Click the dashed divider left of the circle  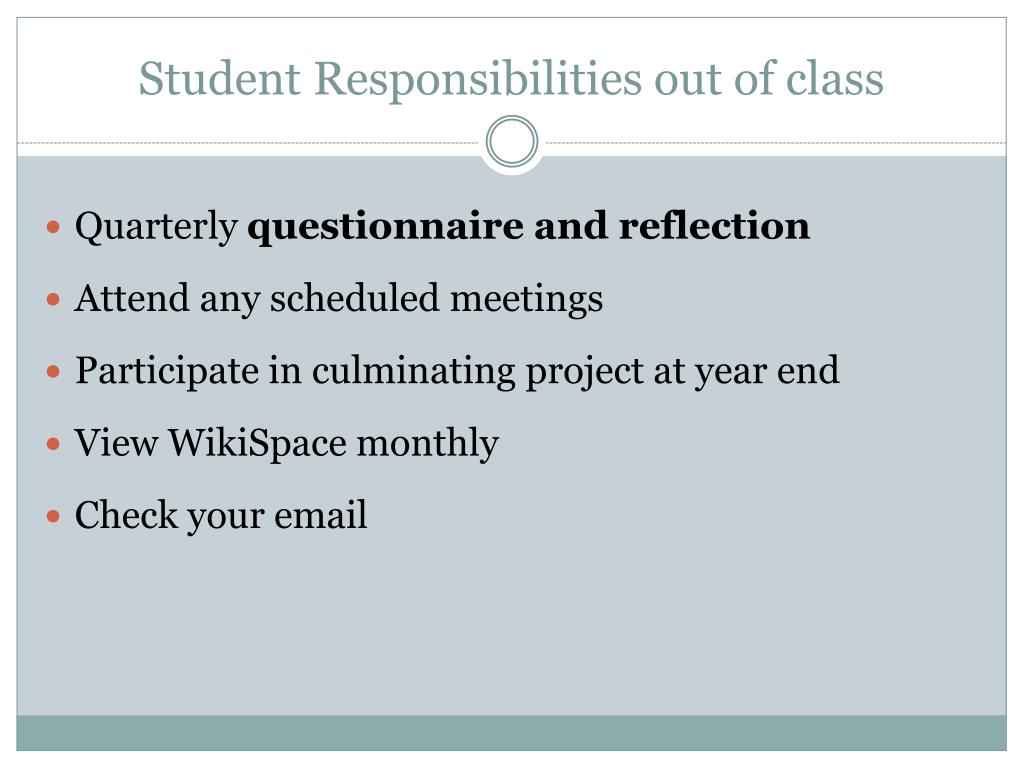point(248,142)
